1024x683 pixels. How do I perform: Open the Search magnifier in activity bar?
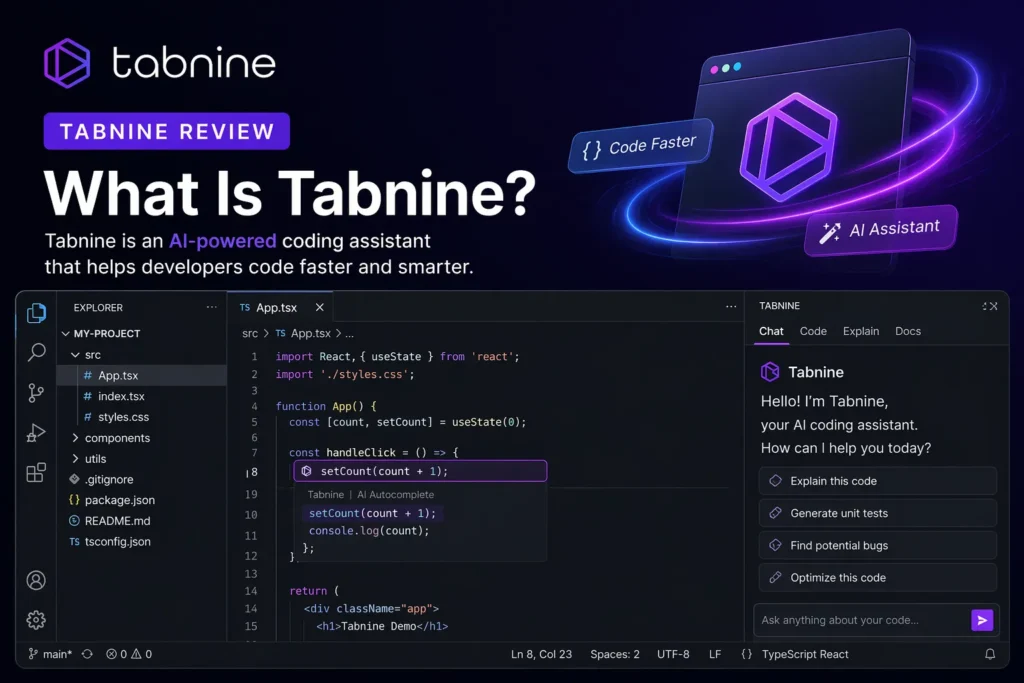(x=37, y=353)
